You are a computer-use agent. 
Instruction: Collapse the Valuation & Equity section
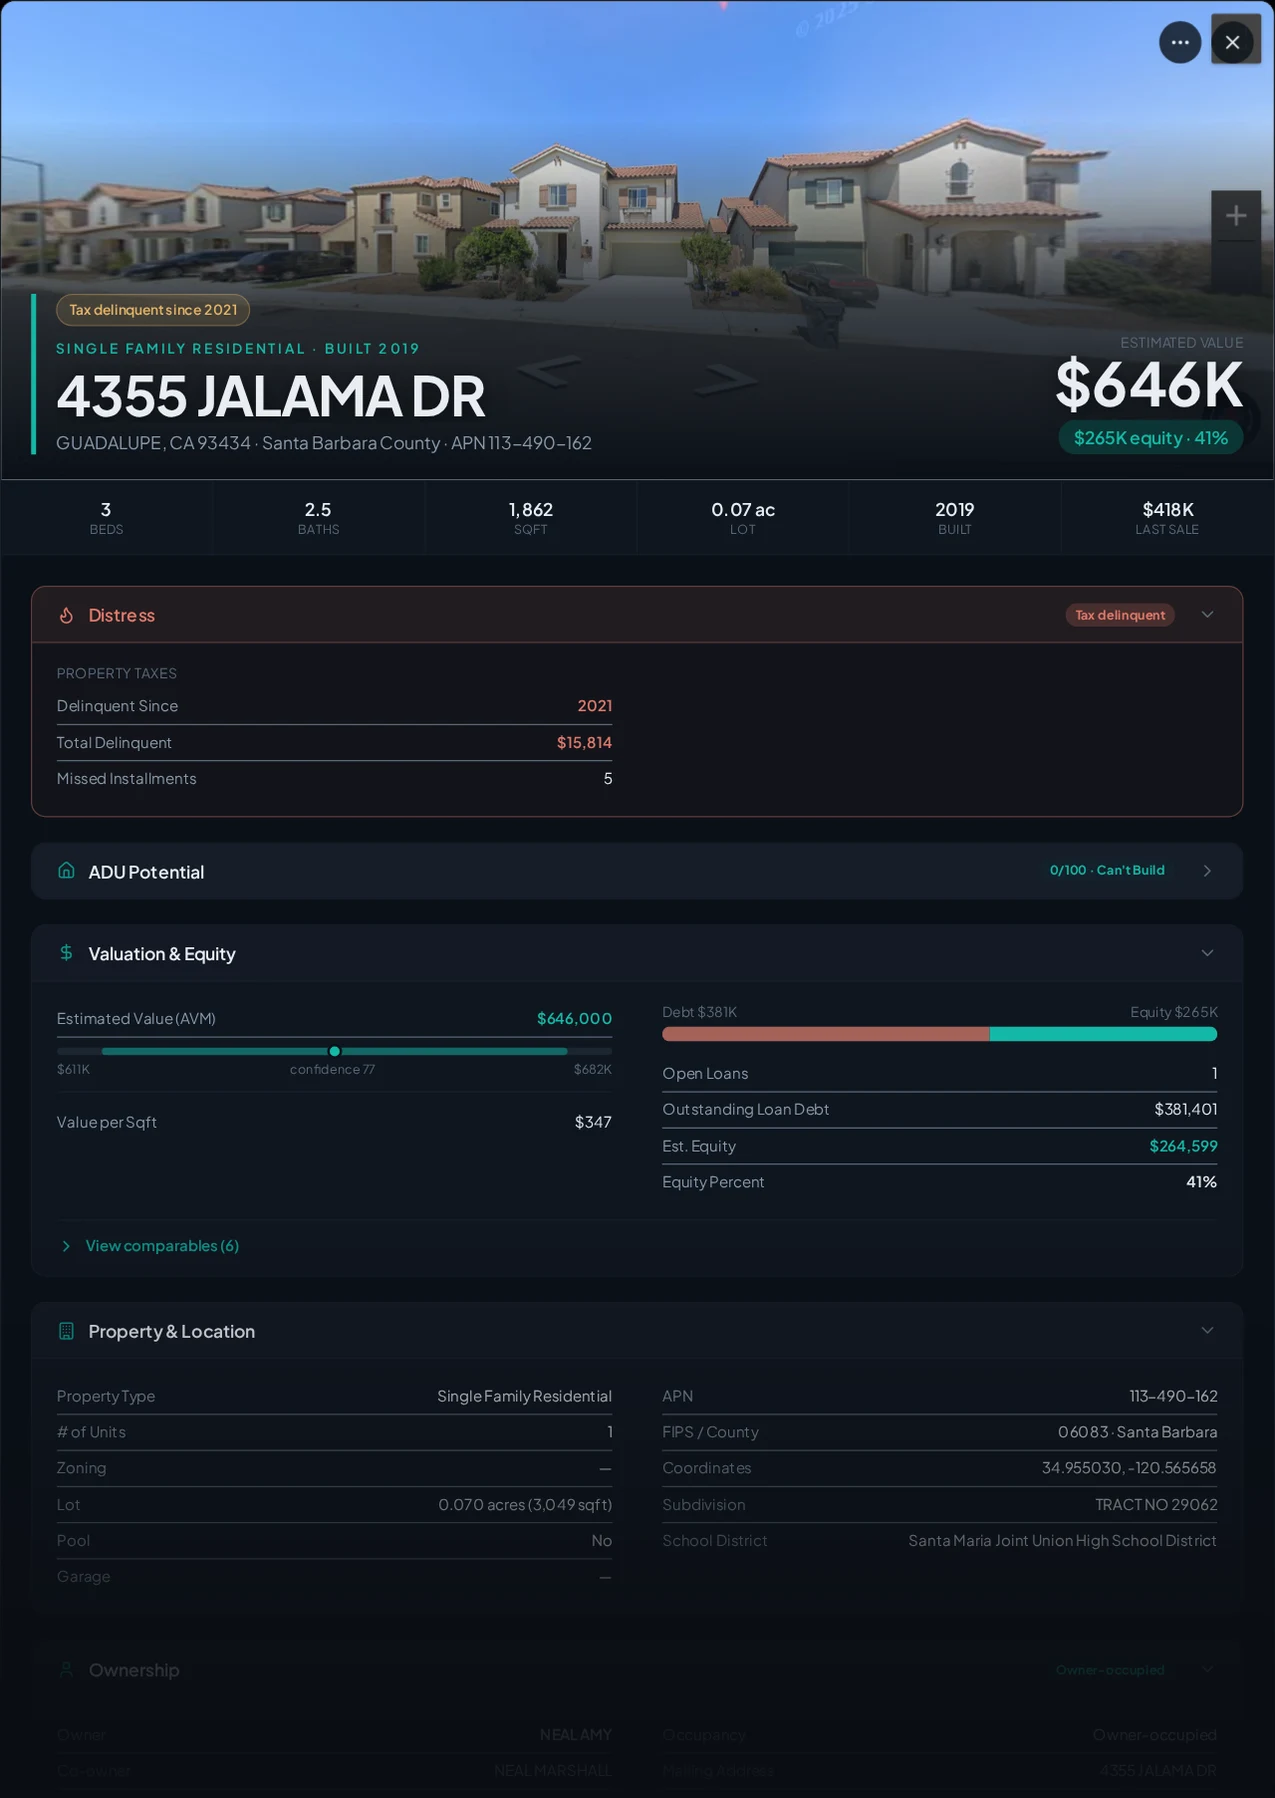[x=1207, y=953]
